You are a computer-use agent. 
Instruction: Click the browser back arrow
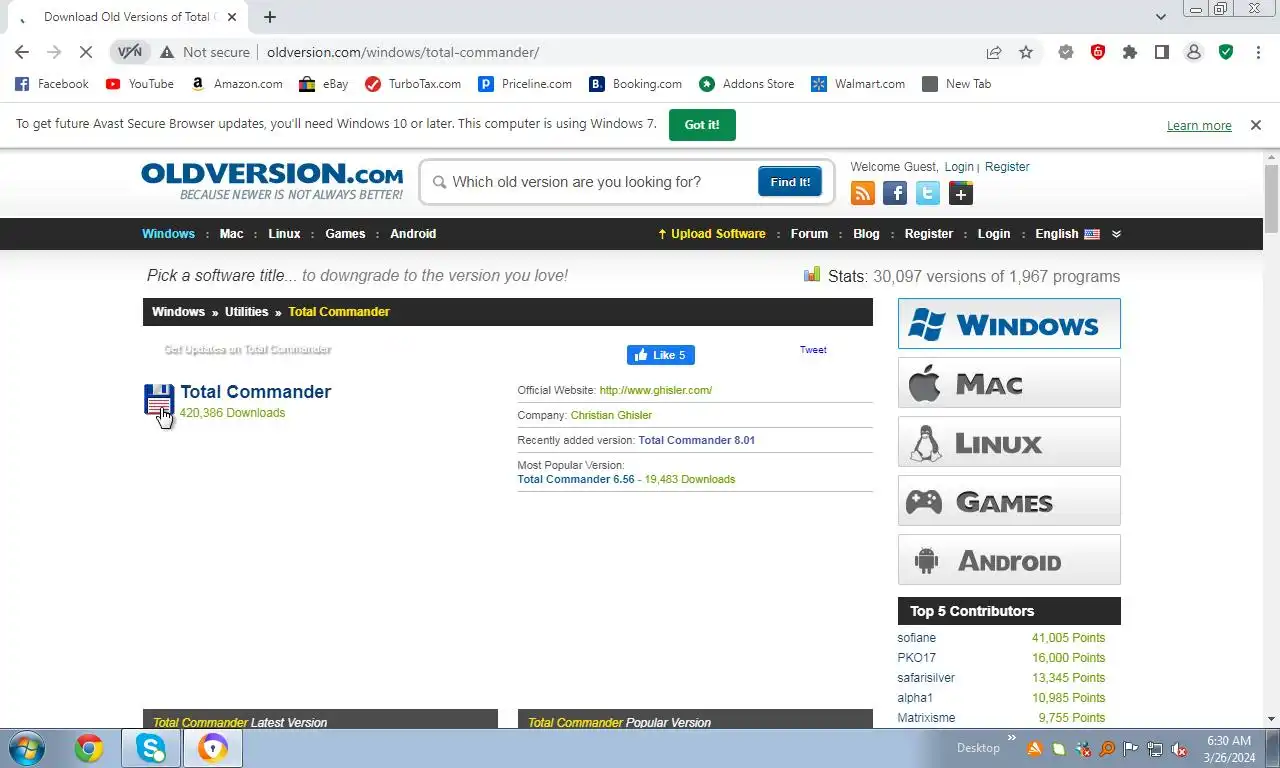tap(22, 52)
